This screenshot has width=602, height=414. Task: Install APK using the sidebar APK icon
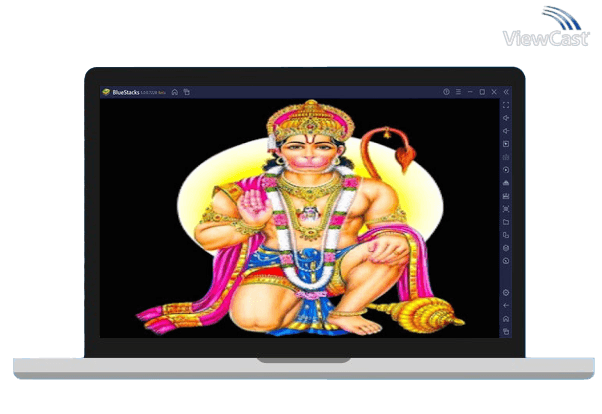506,196
